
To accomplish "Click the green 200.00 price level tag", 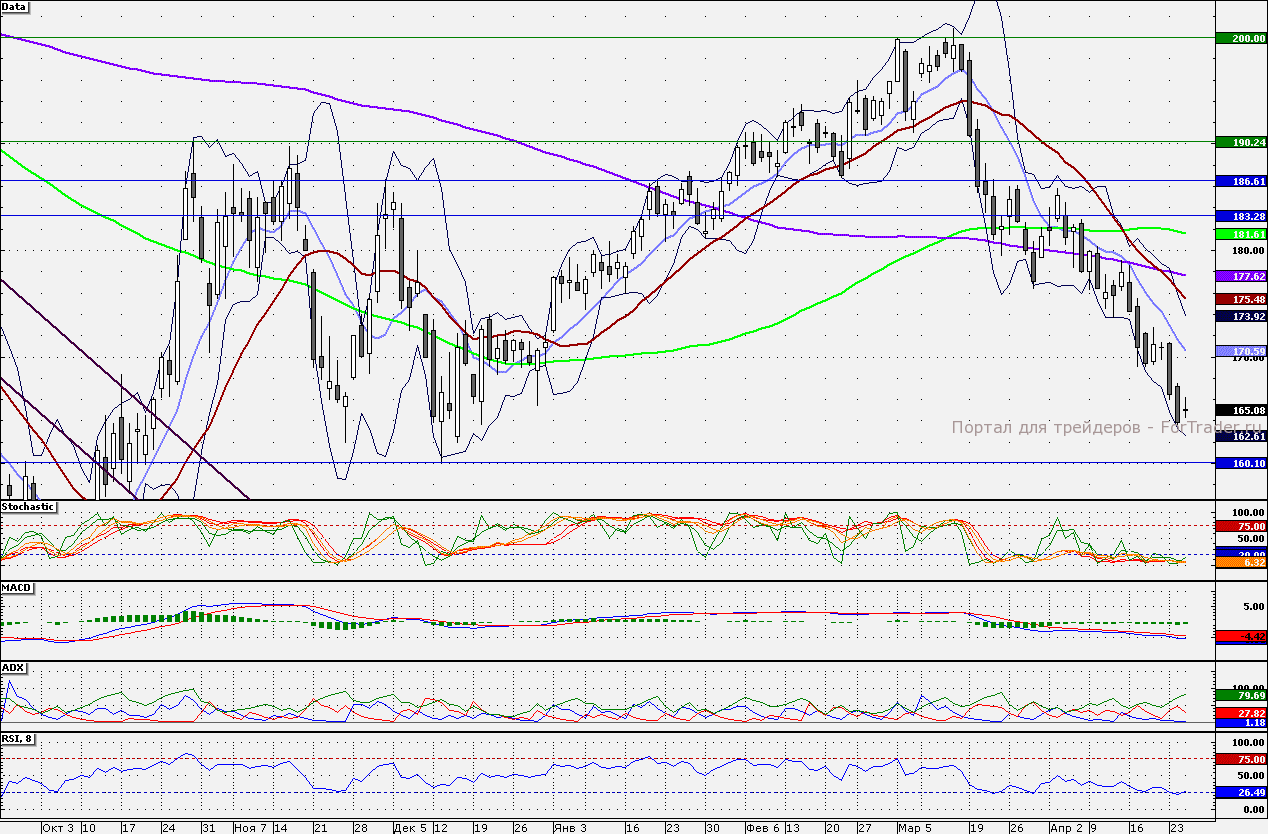I will tap(1240, 38).
